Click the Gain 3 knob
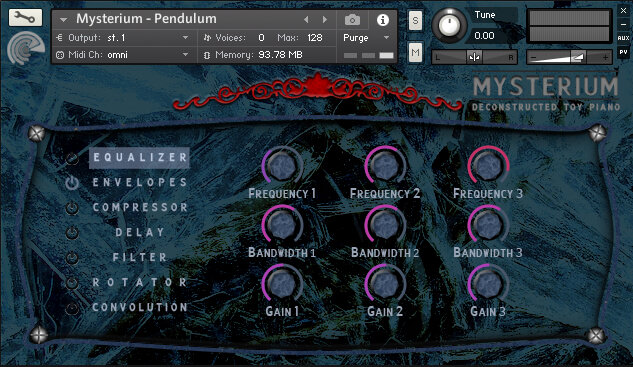 (x=488, y=284)
